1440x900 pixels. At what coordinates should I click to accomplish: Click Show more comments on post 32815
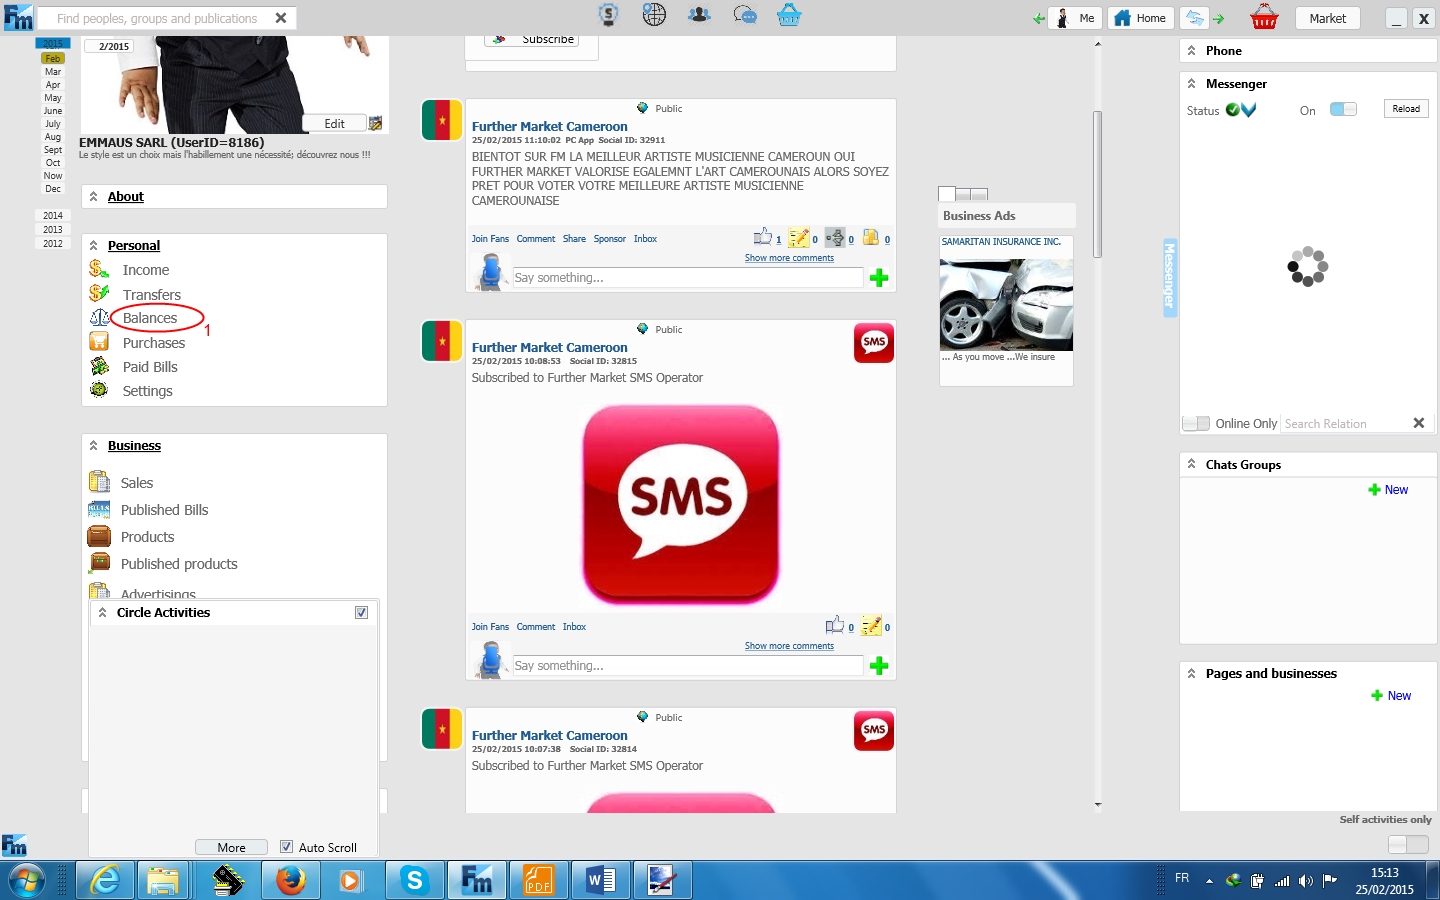(x=789, y=646)
